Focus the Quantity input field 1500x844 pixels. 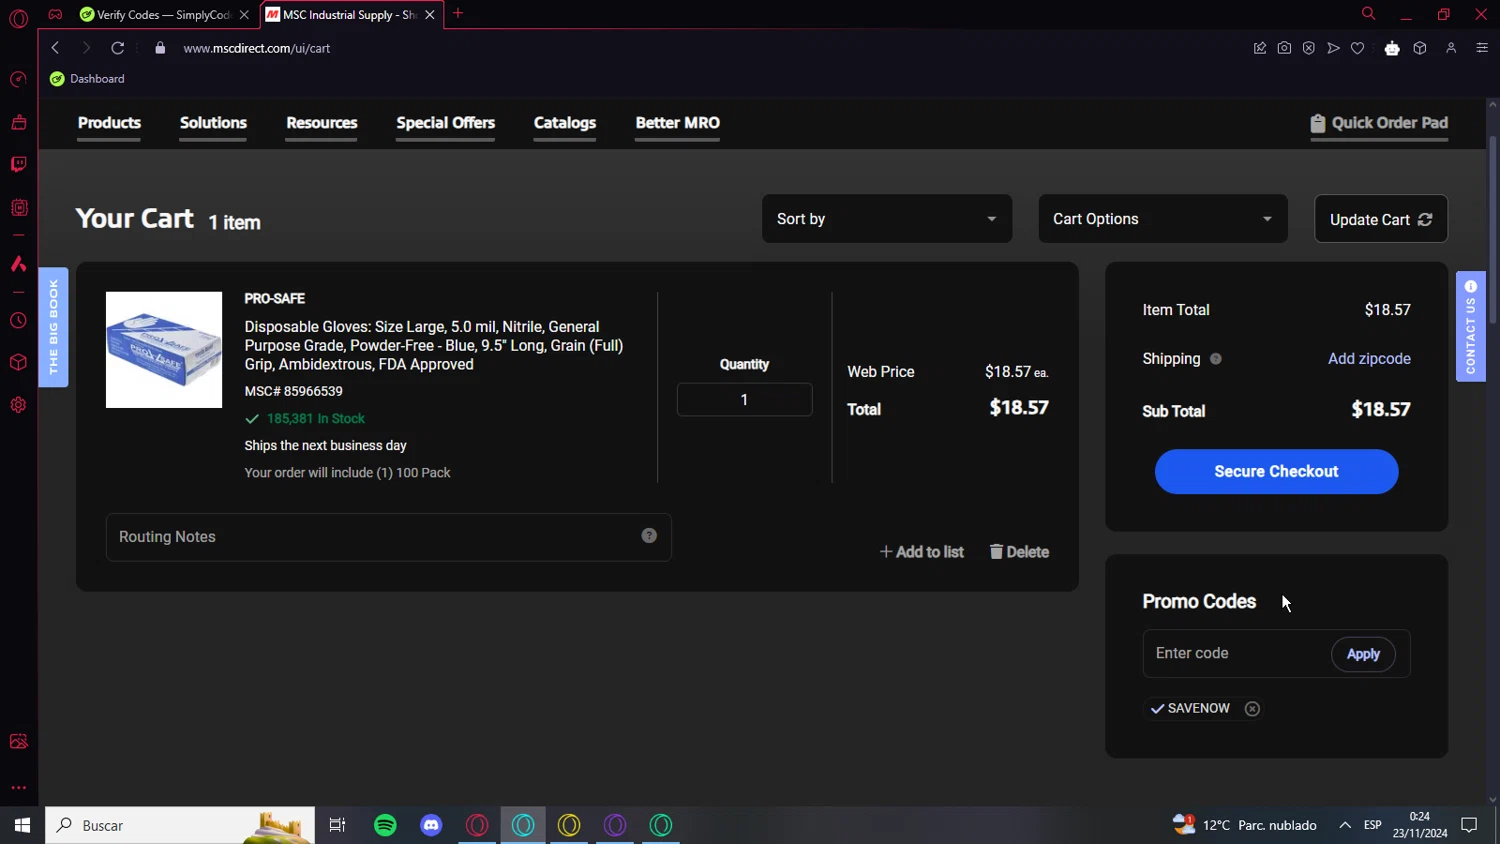coord(744,400)
